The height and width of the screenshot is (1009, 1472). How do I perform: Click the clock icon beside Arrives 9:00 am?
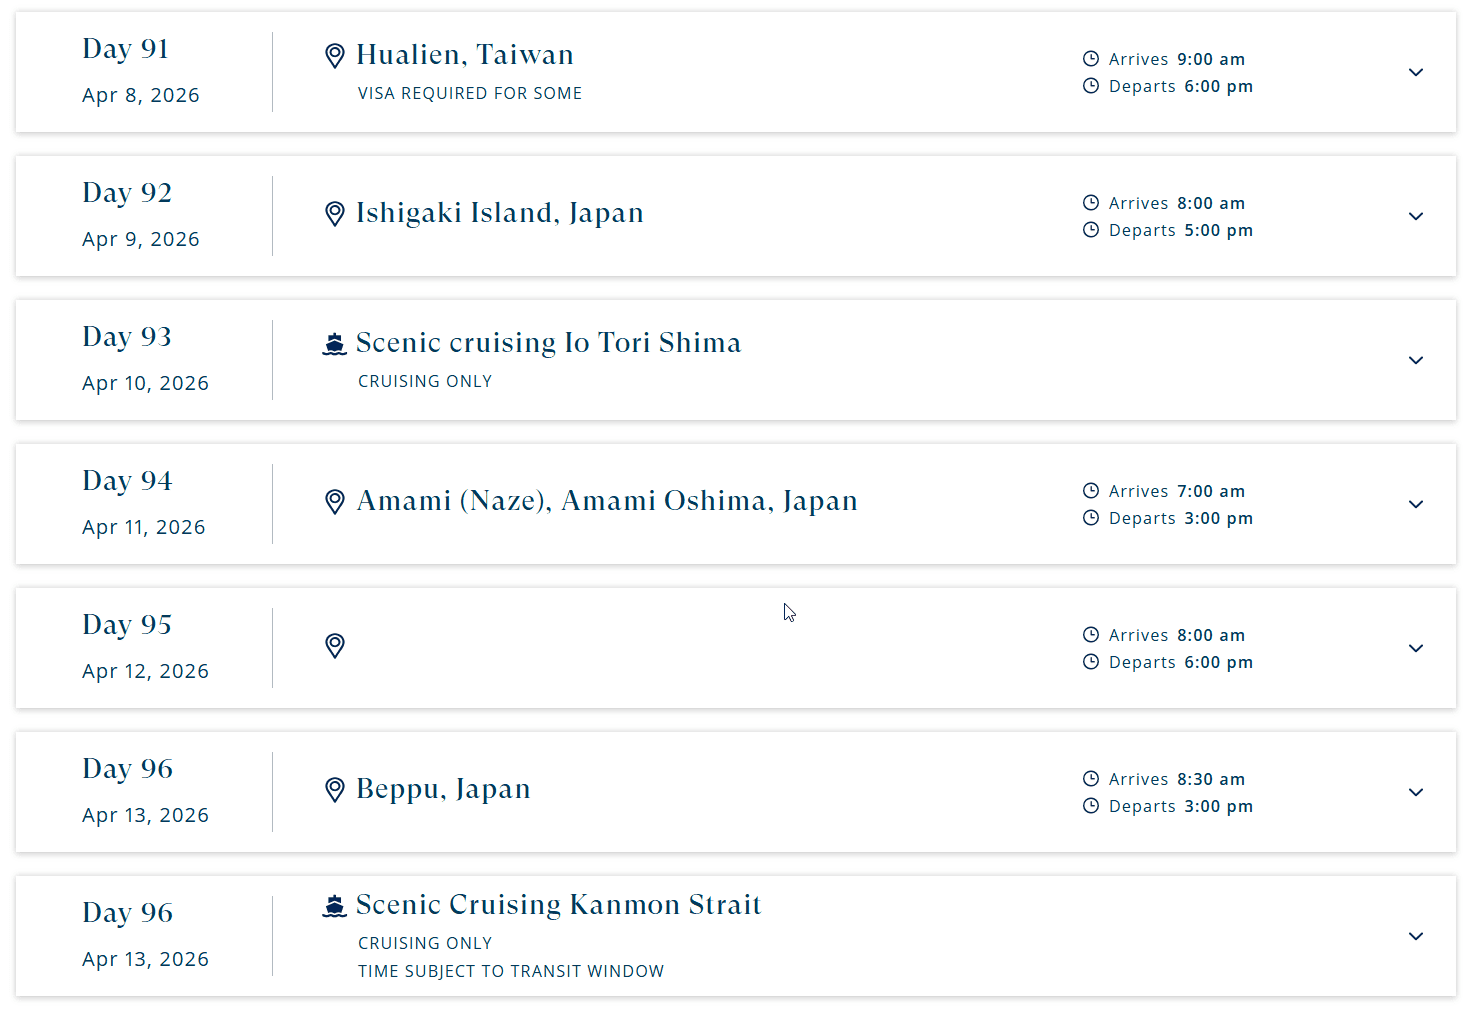click(x=1091, y=59)
